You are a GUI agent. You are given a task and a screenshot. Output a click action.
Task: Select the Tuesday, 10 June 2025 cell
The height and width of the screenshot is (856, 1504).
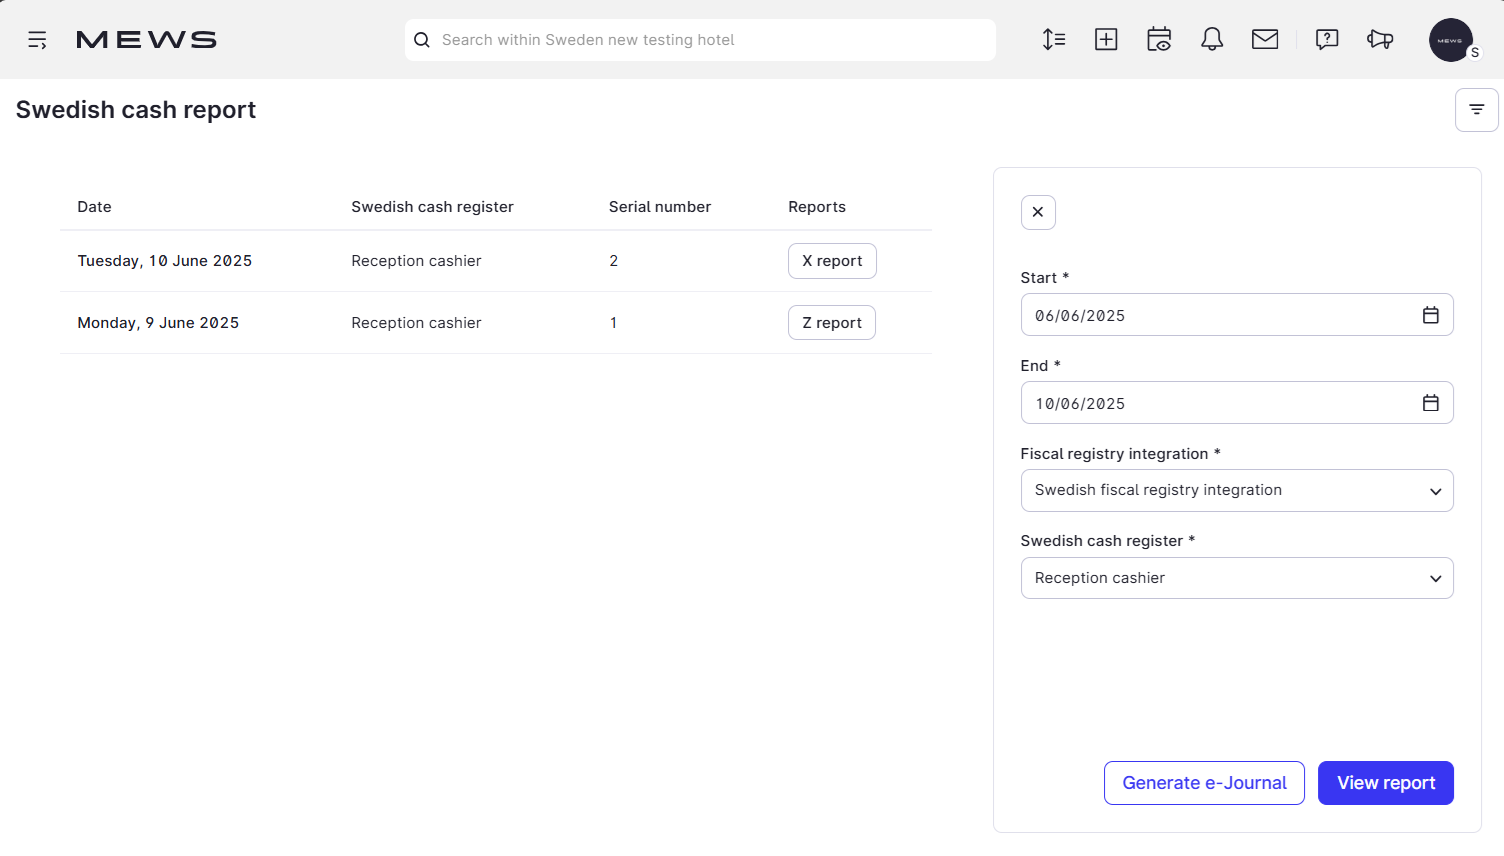pyautogui.click(x=165, y=261)
